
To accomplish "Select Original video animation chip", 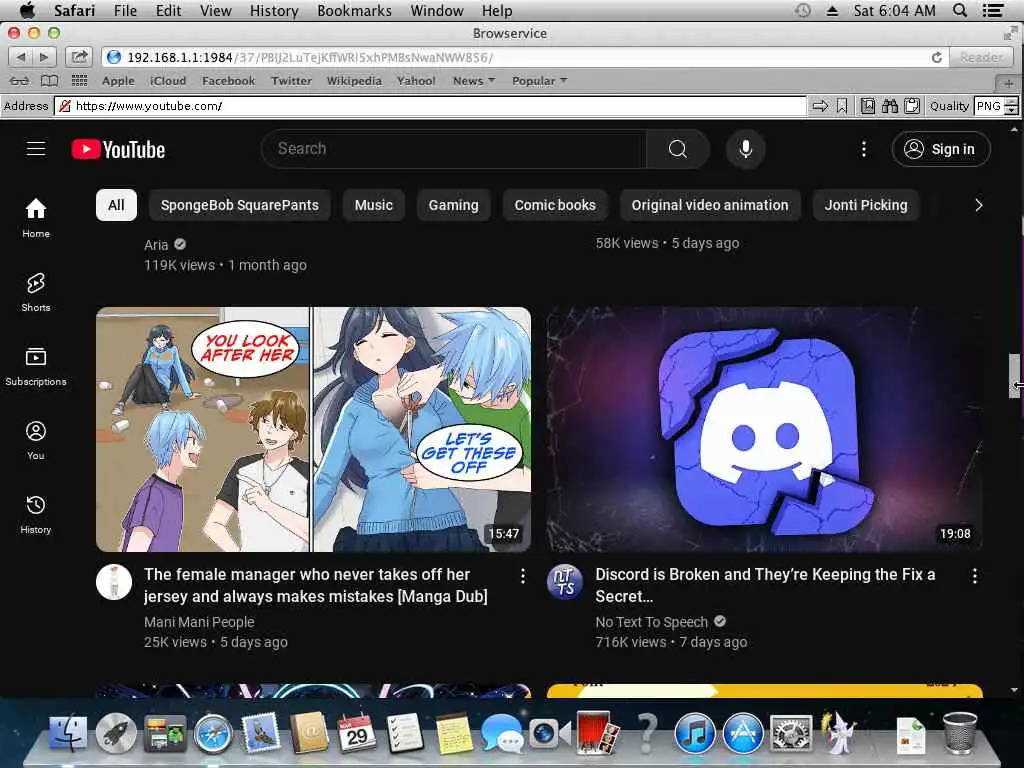I will [x=710, y=205].
